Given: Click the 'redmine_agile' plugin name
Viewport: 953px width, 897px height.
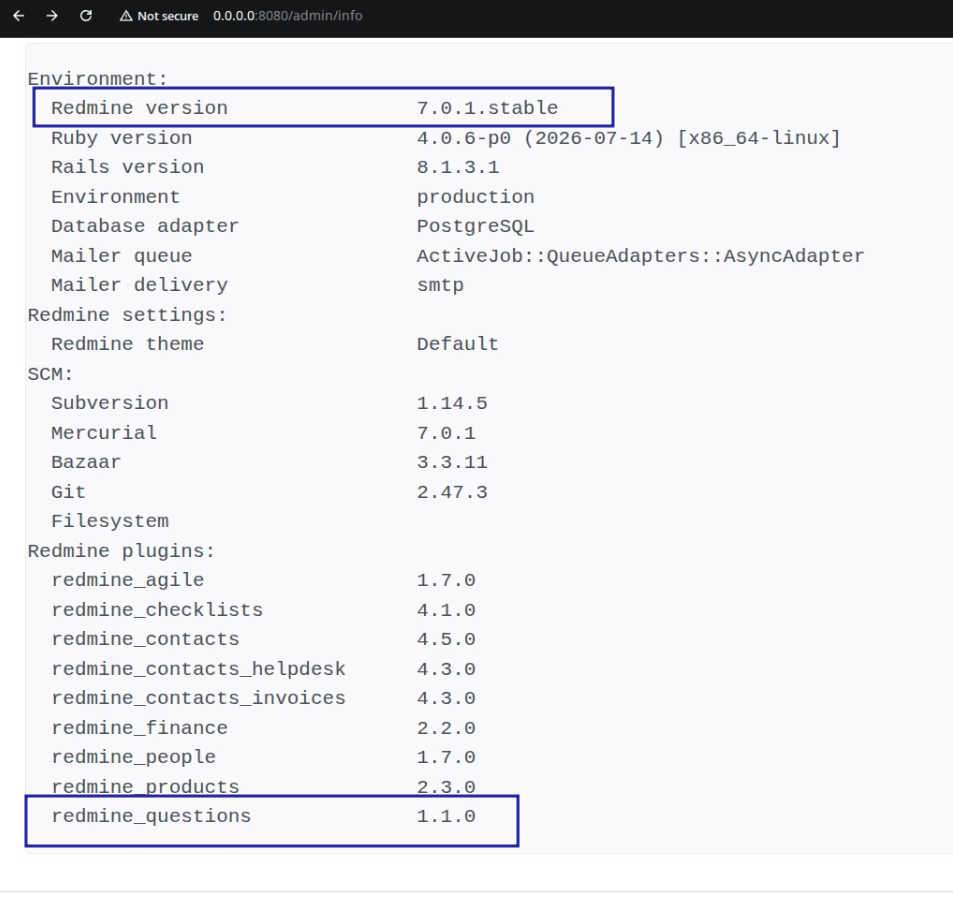Looking at the screenshot, I should point(128,580).
